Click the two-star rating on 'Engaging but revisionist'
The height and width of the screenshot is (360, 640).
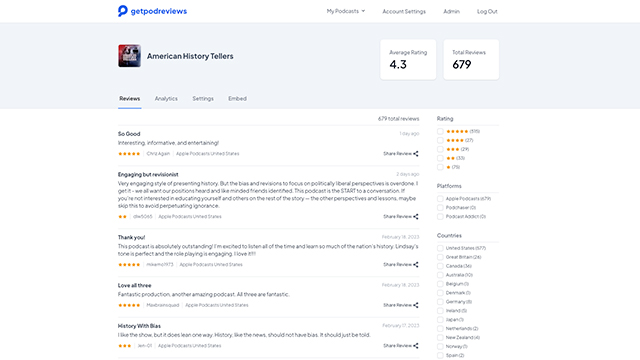(122, 217)
